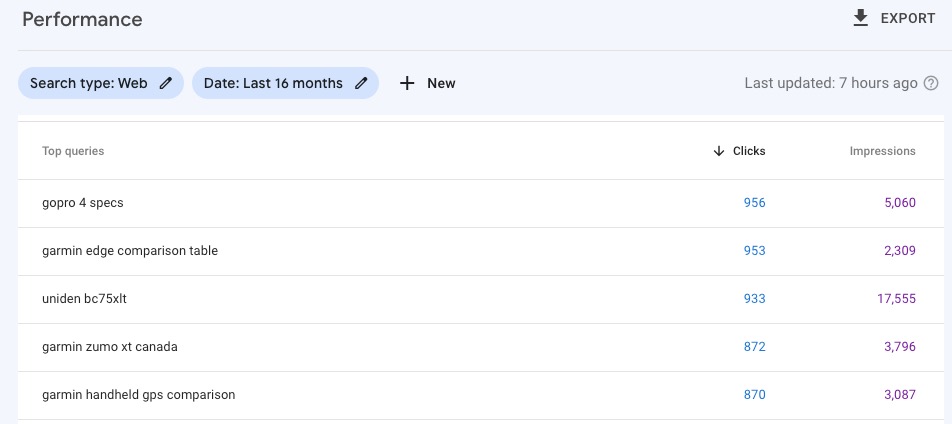The image size is (952, 424).
Task: Open garmin edge comparison table query
Action: pyautogui.click(x=130, y=251)
